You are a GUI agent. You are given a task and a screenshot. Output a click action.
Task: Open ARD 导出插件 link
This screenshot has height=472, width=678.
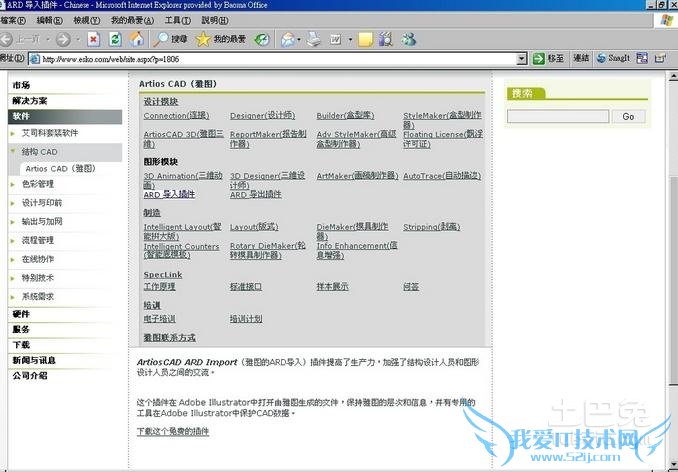256,195
